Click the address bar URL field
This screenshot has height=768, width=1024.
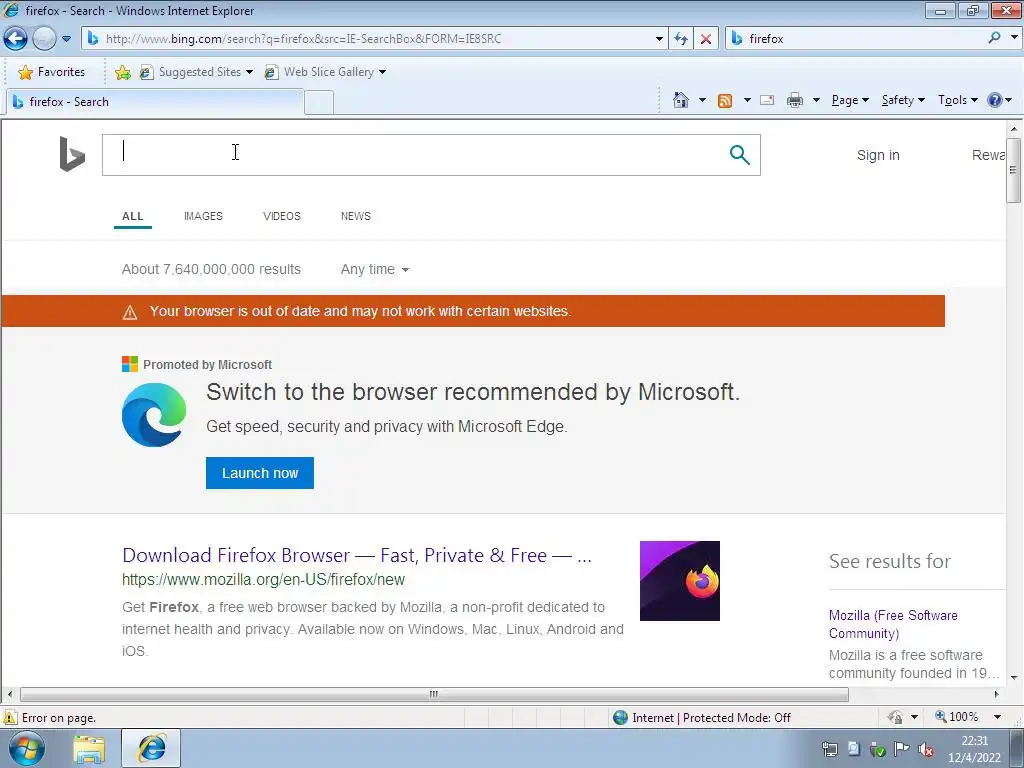tap(369, 39)
